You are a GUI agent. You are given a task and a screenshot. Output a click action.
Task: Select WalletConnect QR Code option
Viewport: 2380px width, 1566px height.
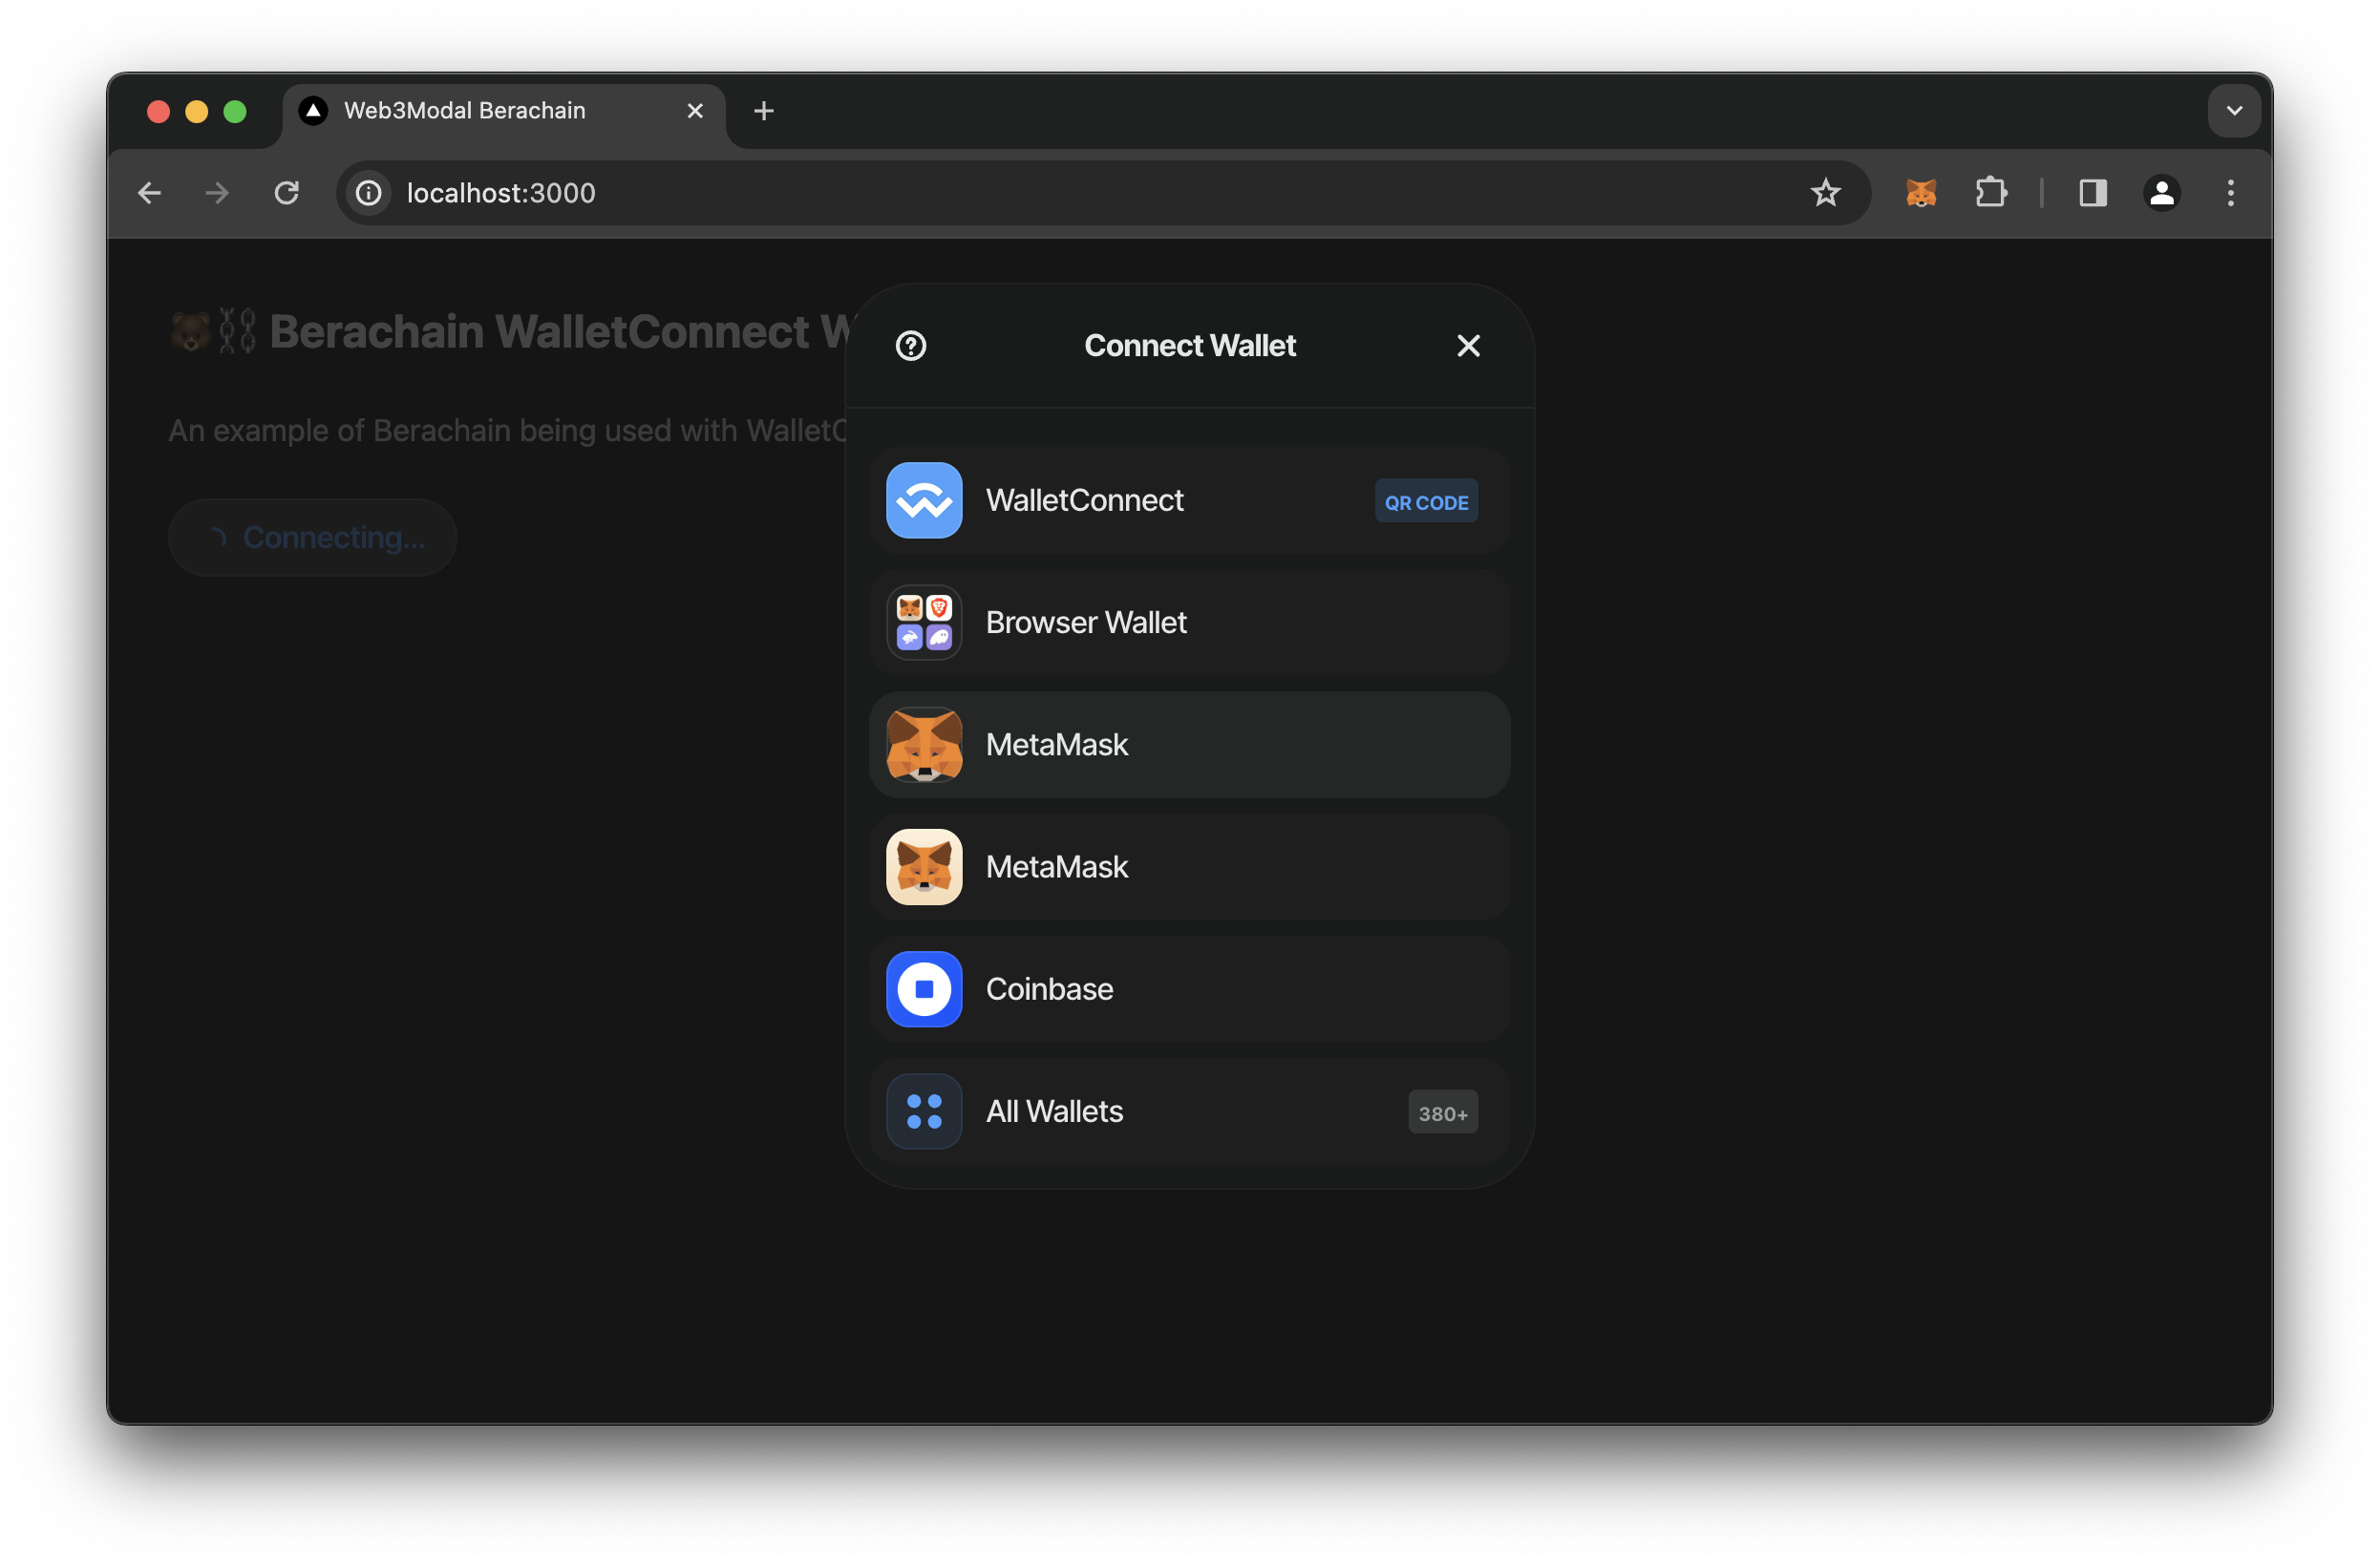point(1426,501)
